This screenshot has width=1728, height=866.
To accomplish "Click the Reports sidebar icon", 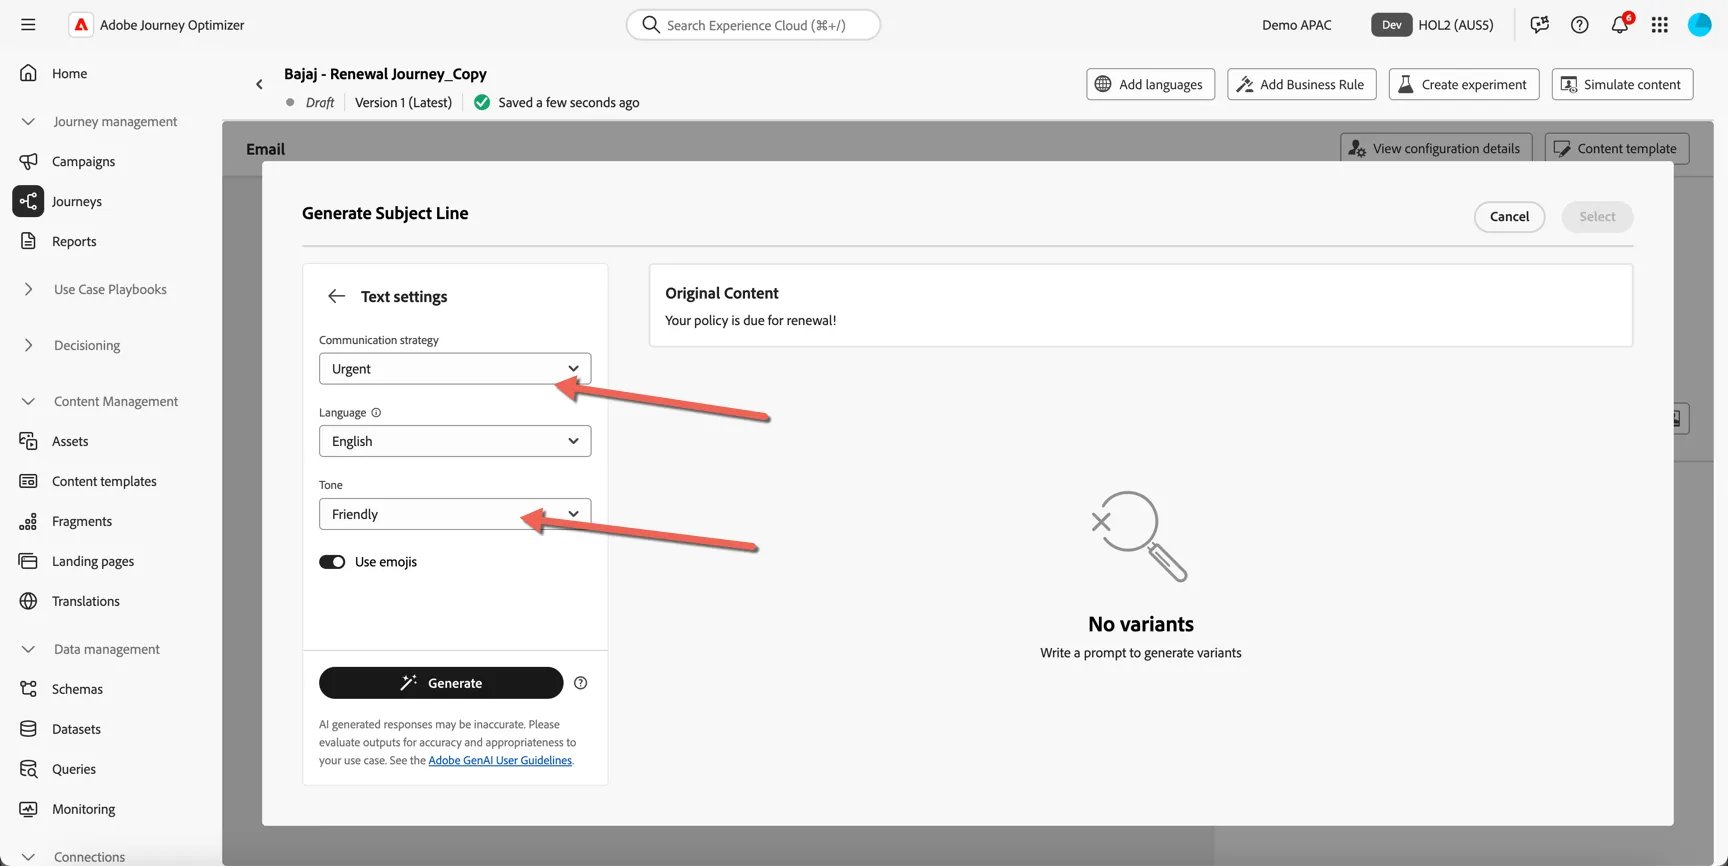I will pos(28,241).
